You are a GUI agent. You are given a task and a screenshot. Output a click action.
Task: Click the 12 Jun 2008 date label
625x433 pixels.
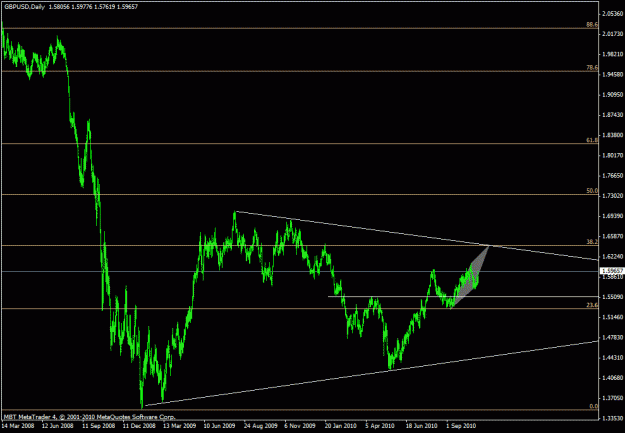58,426
